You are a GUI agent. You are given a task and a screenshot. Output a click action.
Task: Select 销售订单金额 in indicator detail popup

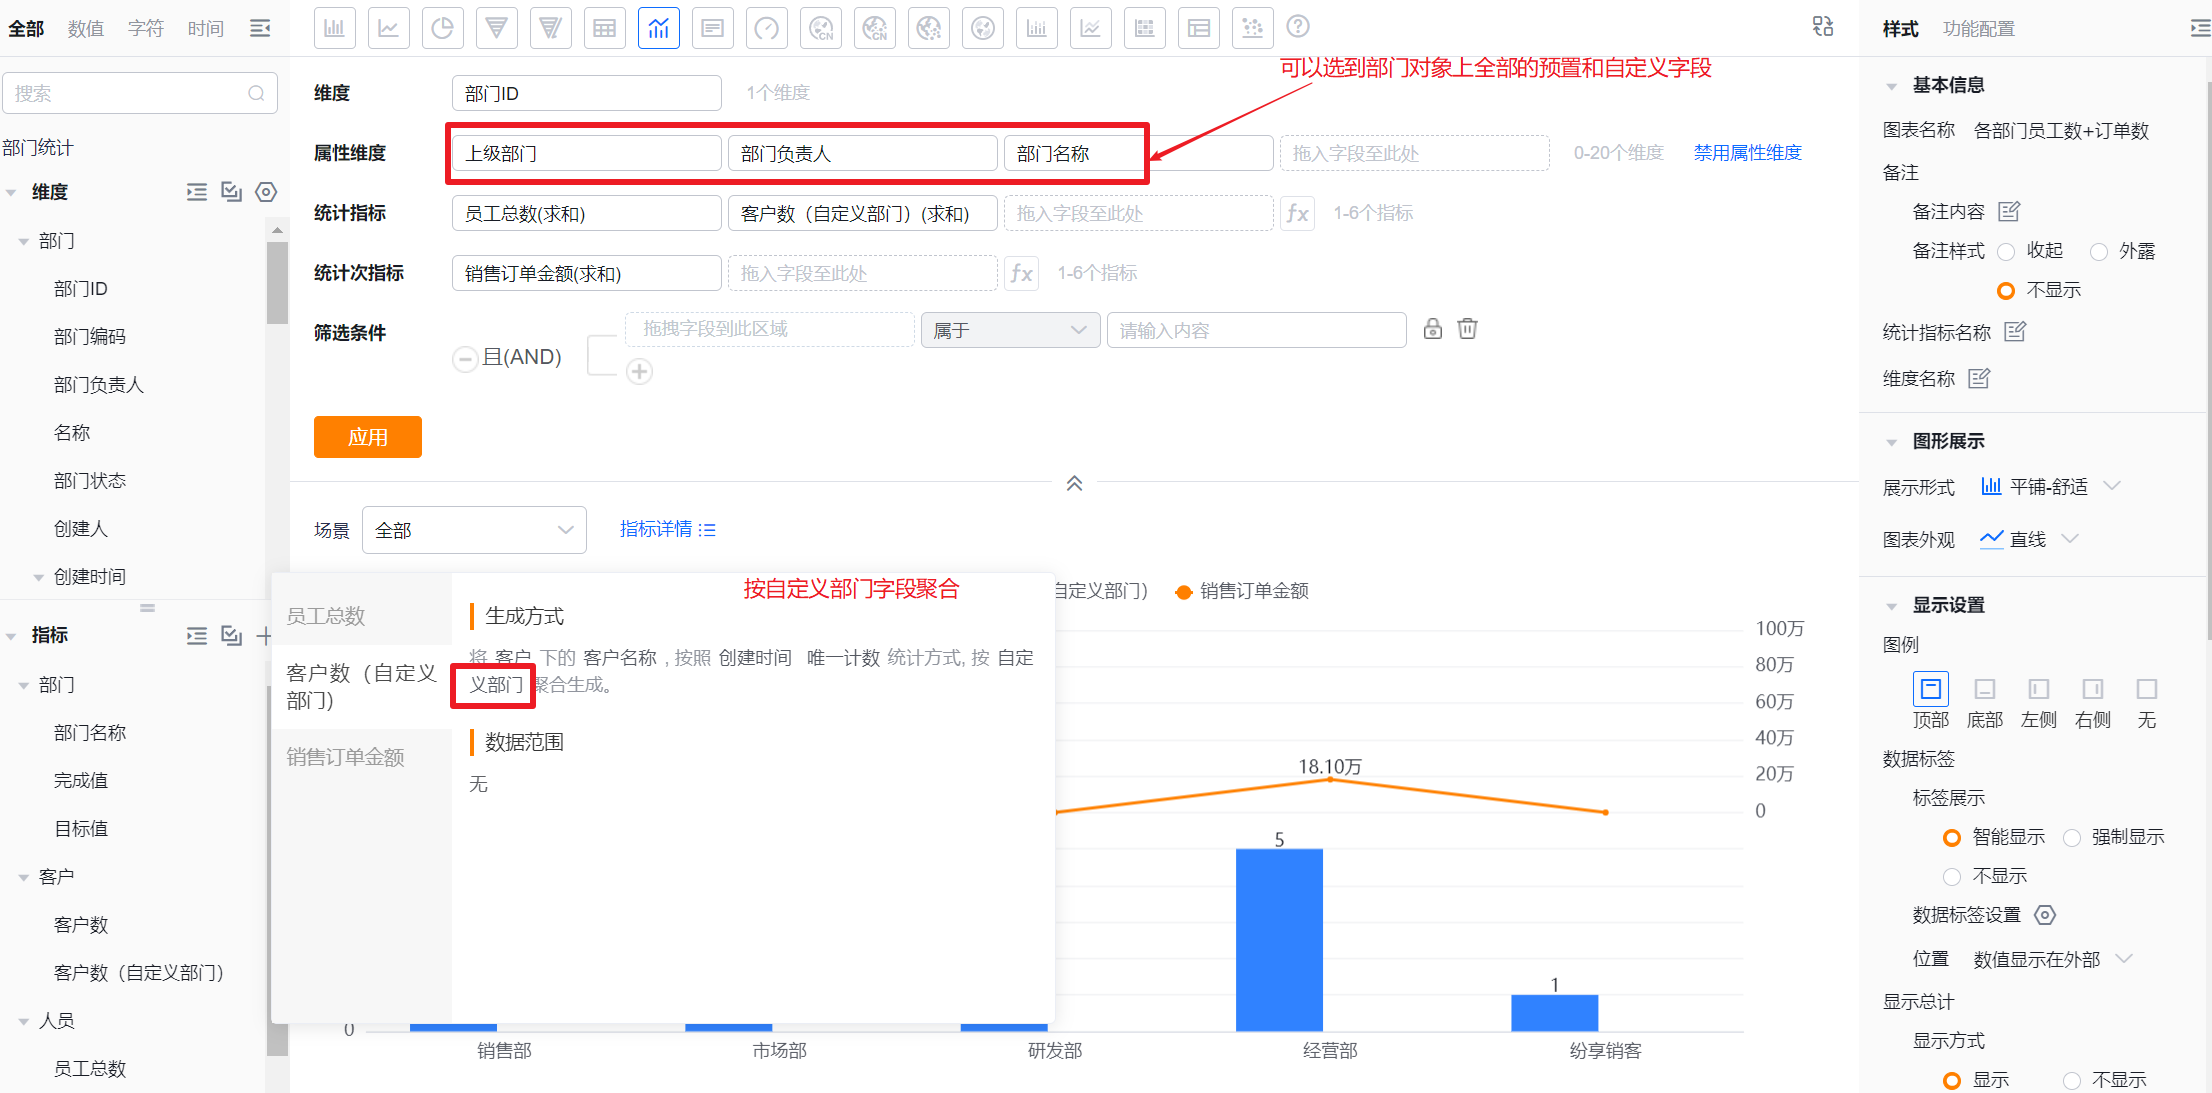pyautogui.click(x=361, y=757)
